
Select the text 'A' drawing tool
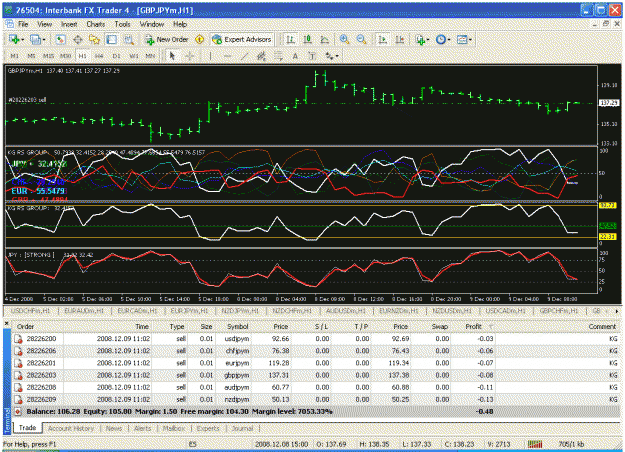tap(295, 56)
